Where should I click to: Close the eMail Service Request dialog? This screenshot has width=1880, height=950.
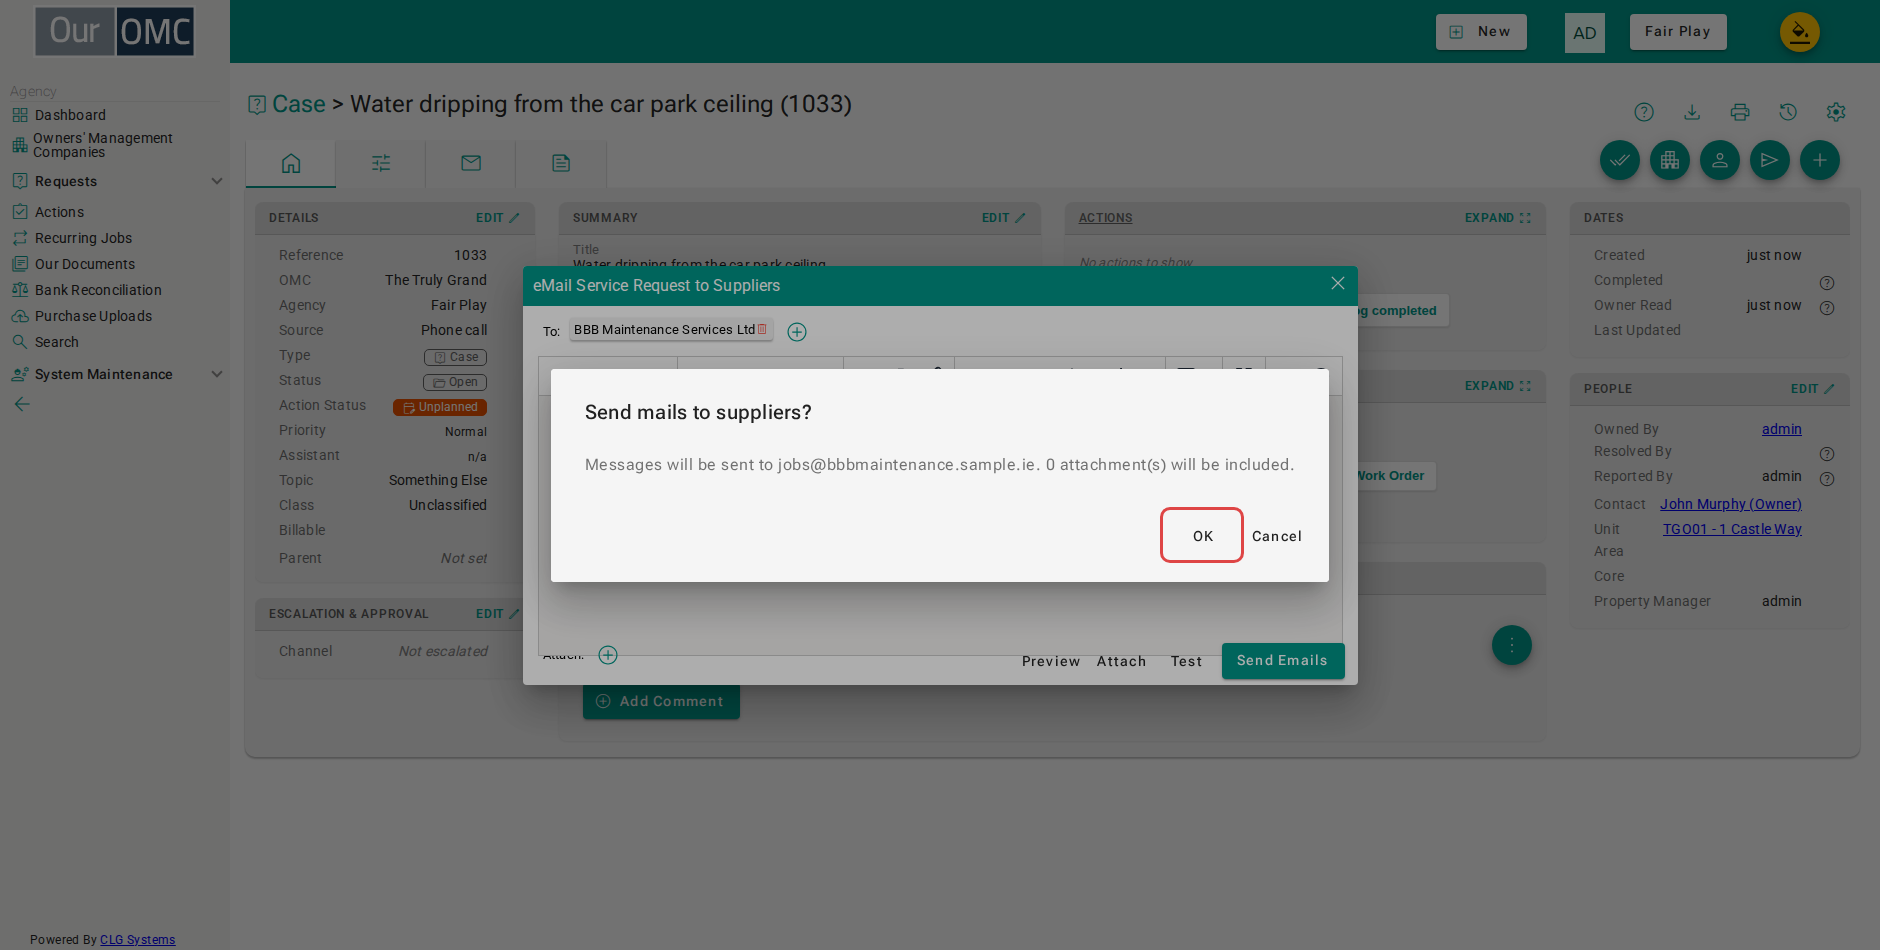pyautogui.click(x=1338, y=284)
